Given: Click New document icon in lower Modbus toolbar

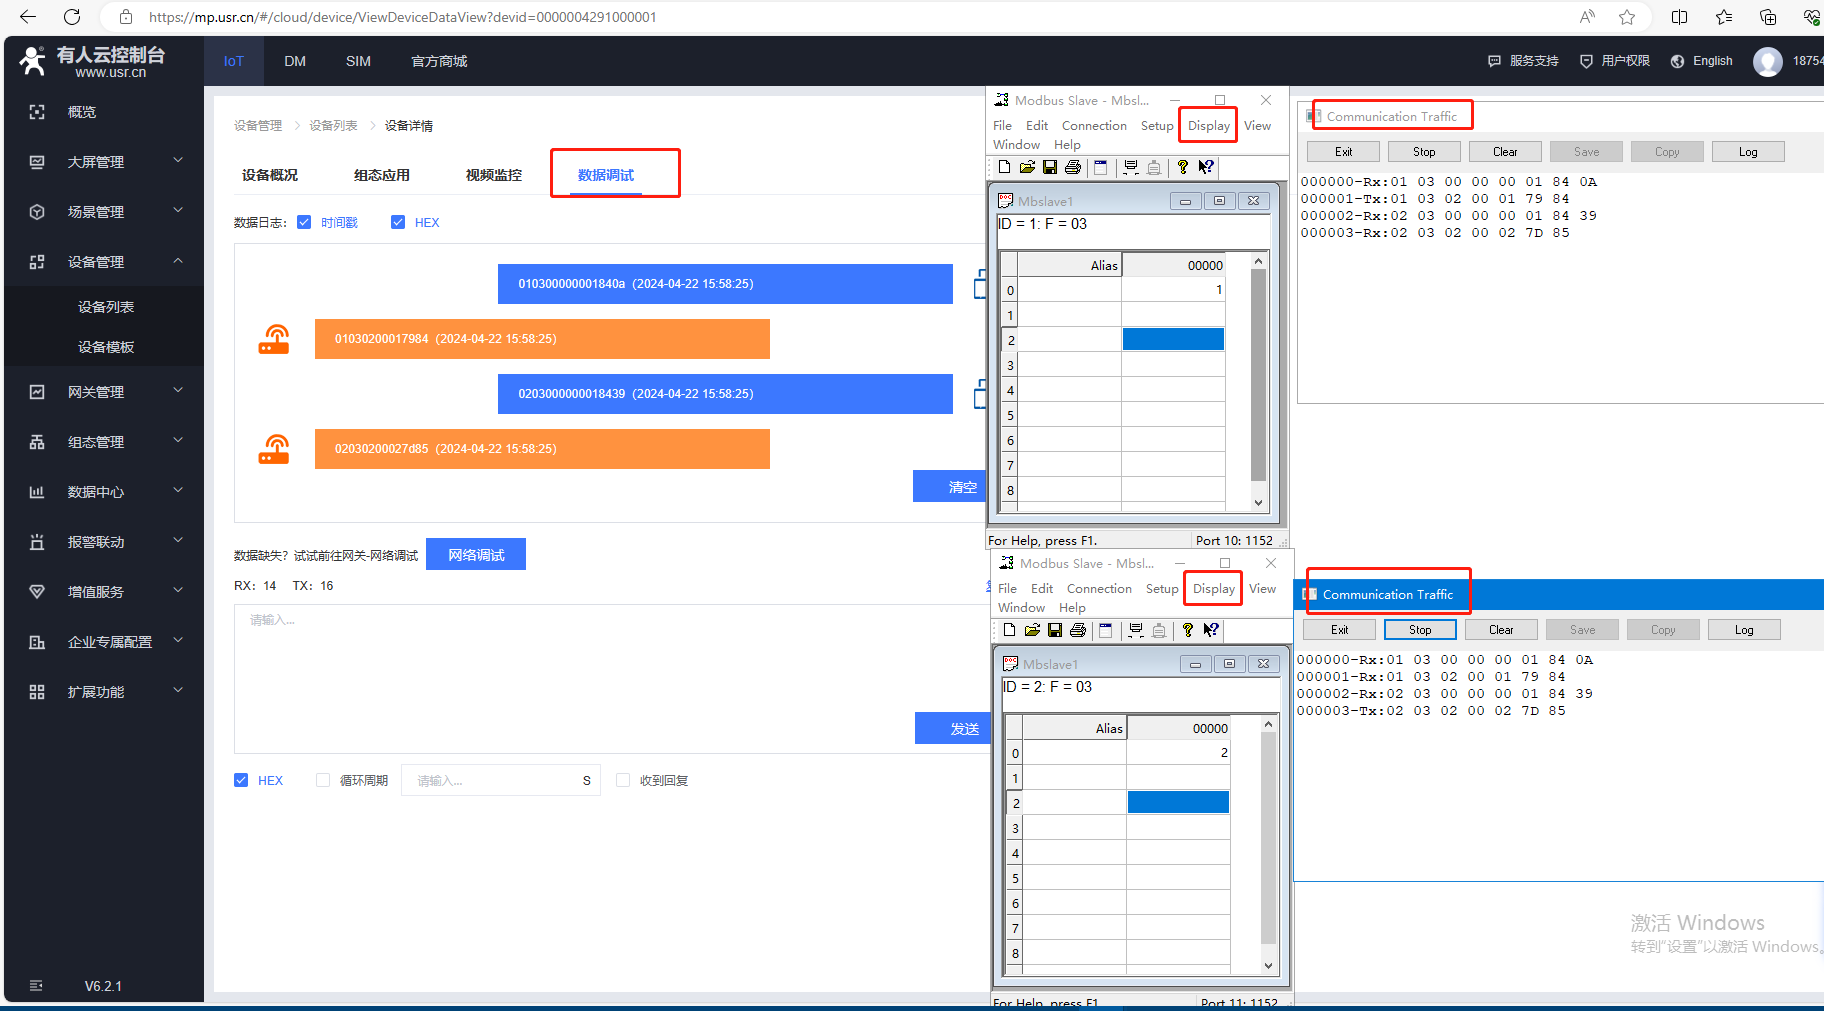Looking at the screenshot, I should click(x=1009, y=630).
